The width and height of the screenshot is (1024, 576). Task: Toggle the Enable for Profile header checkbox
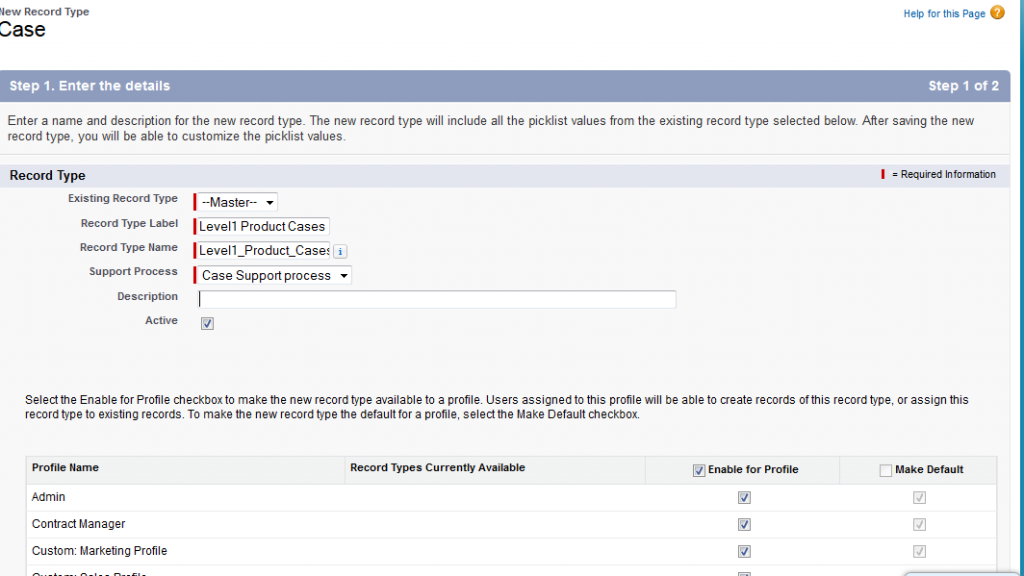coord(699,470)
